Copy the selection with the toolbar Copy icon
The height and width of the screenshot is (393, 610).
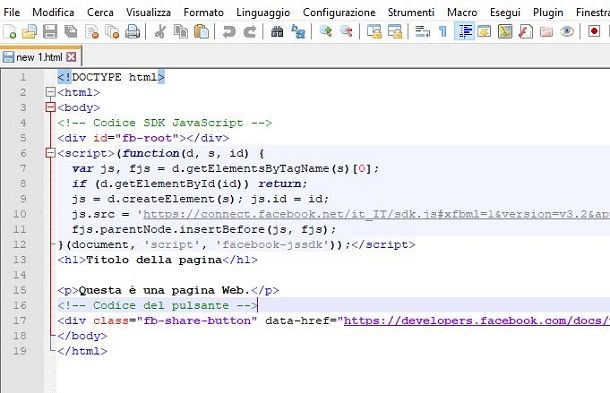181,32
